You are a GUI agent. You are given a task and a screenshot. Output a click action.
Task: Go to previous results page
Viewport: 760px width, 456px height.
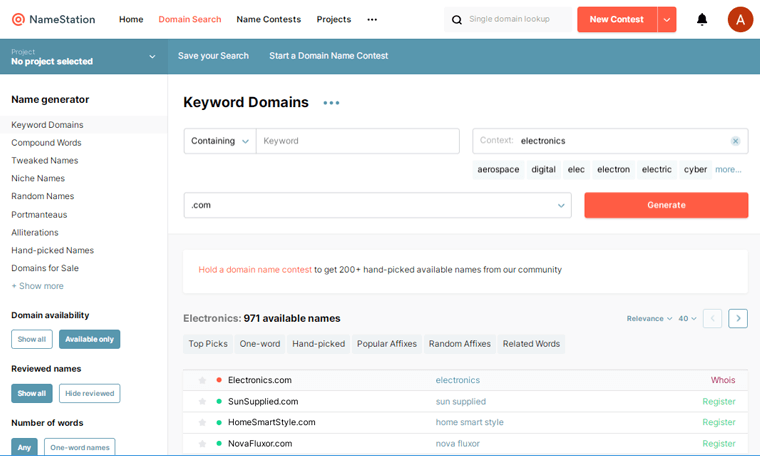point(712,318)
